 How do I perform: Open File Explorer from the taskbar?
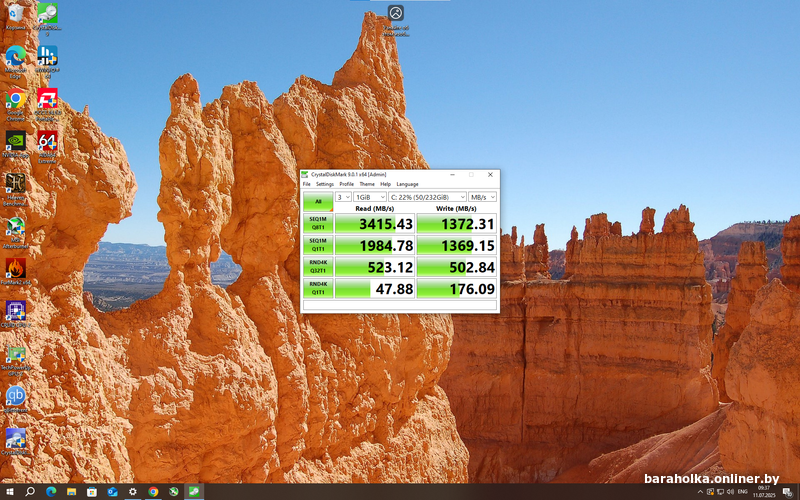point(71,492)
